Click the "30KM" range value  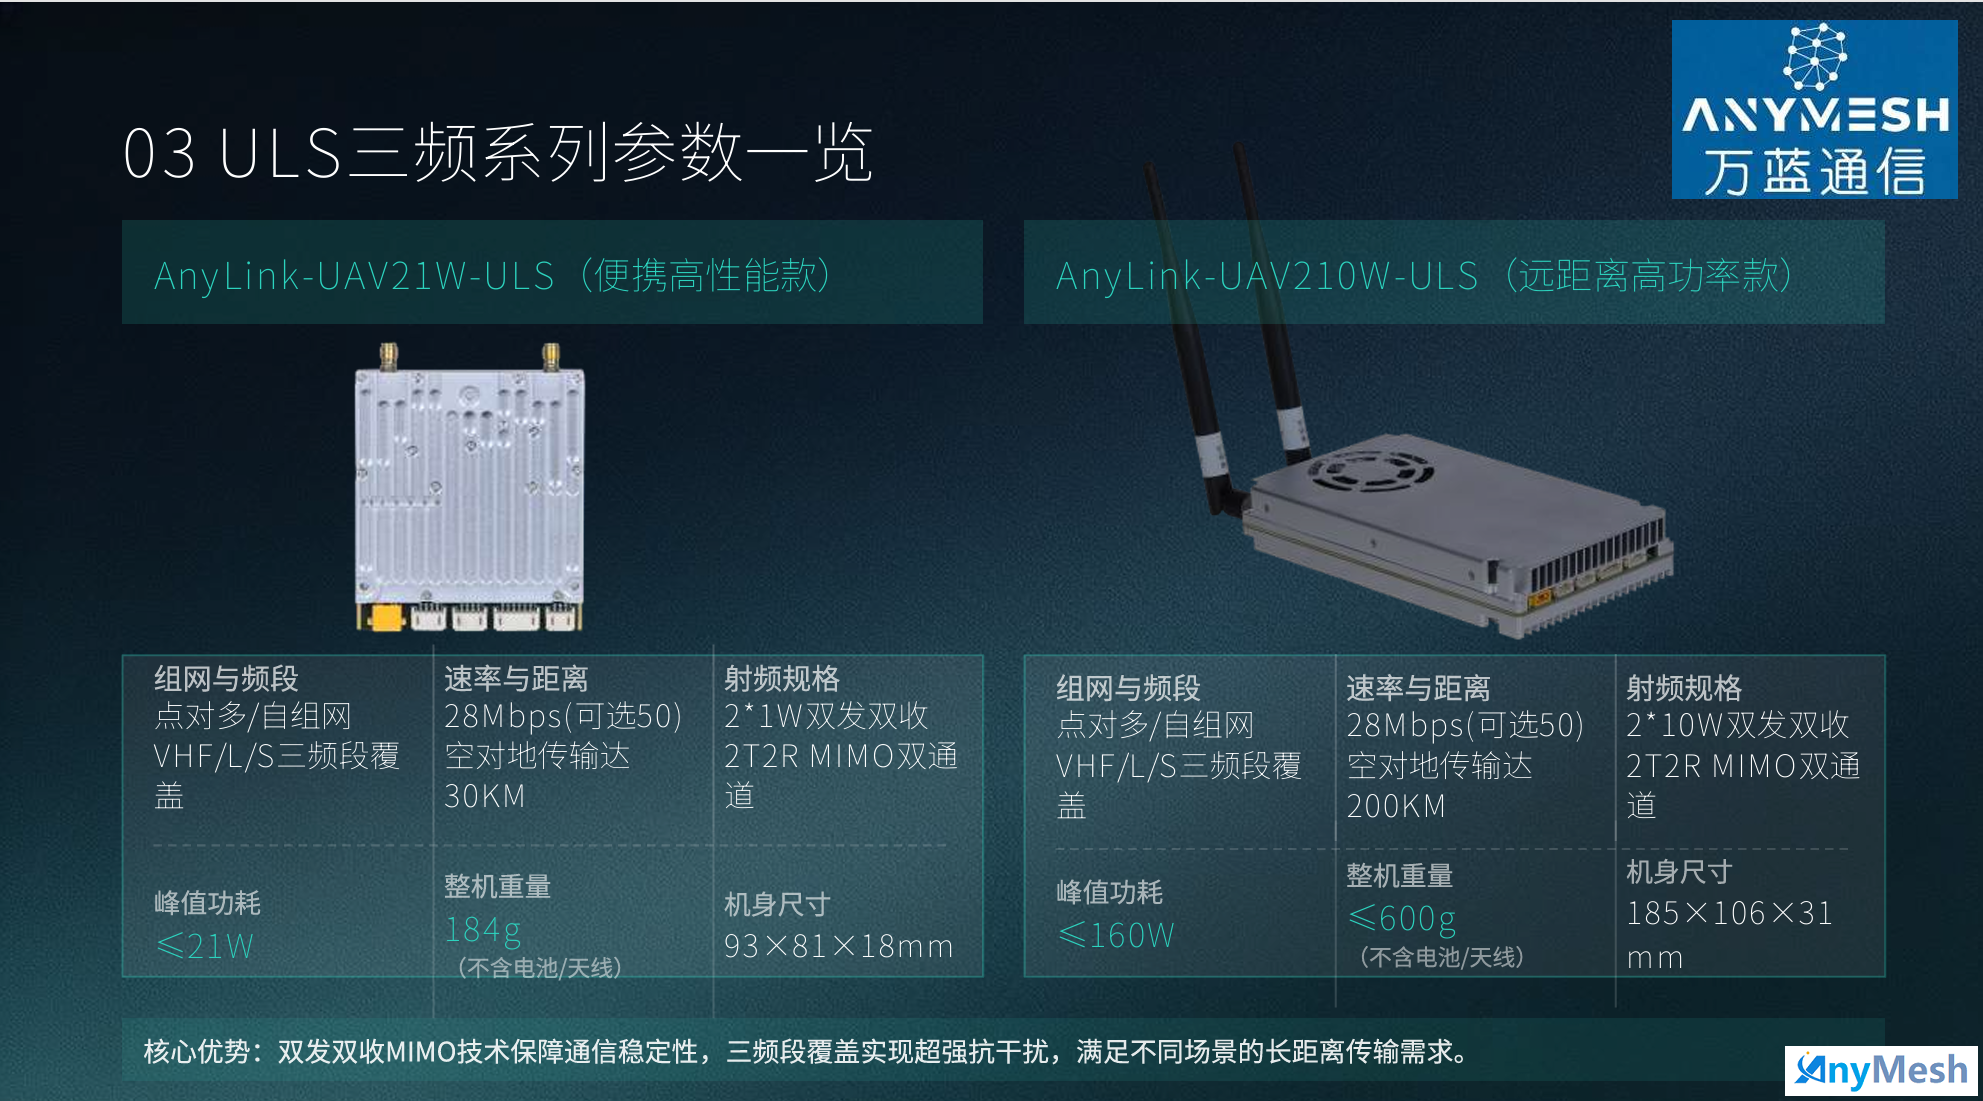pos(485,796)
